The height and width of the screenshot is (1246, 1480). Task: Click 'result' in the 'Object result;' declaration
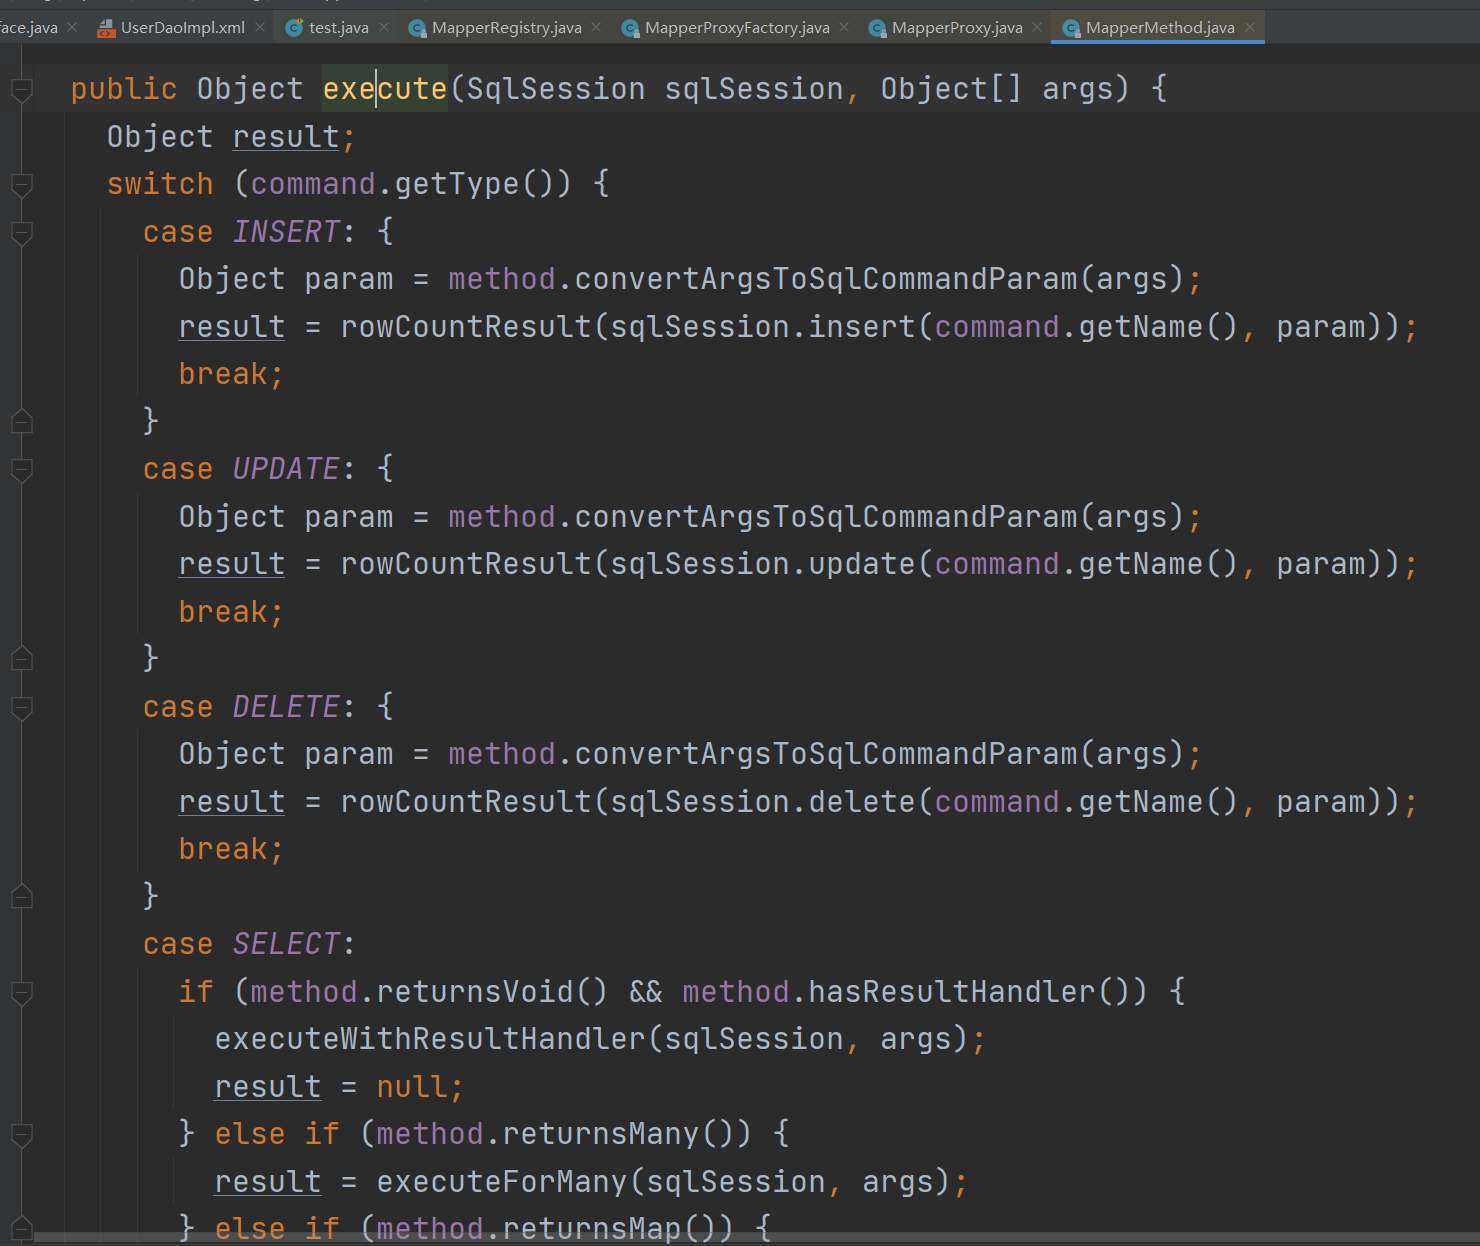pyautogui.click(x=287, y=137)
